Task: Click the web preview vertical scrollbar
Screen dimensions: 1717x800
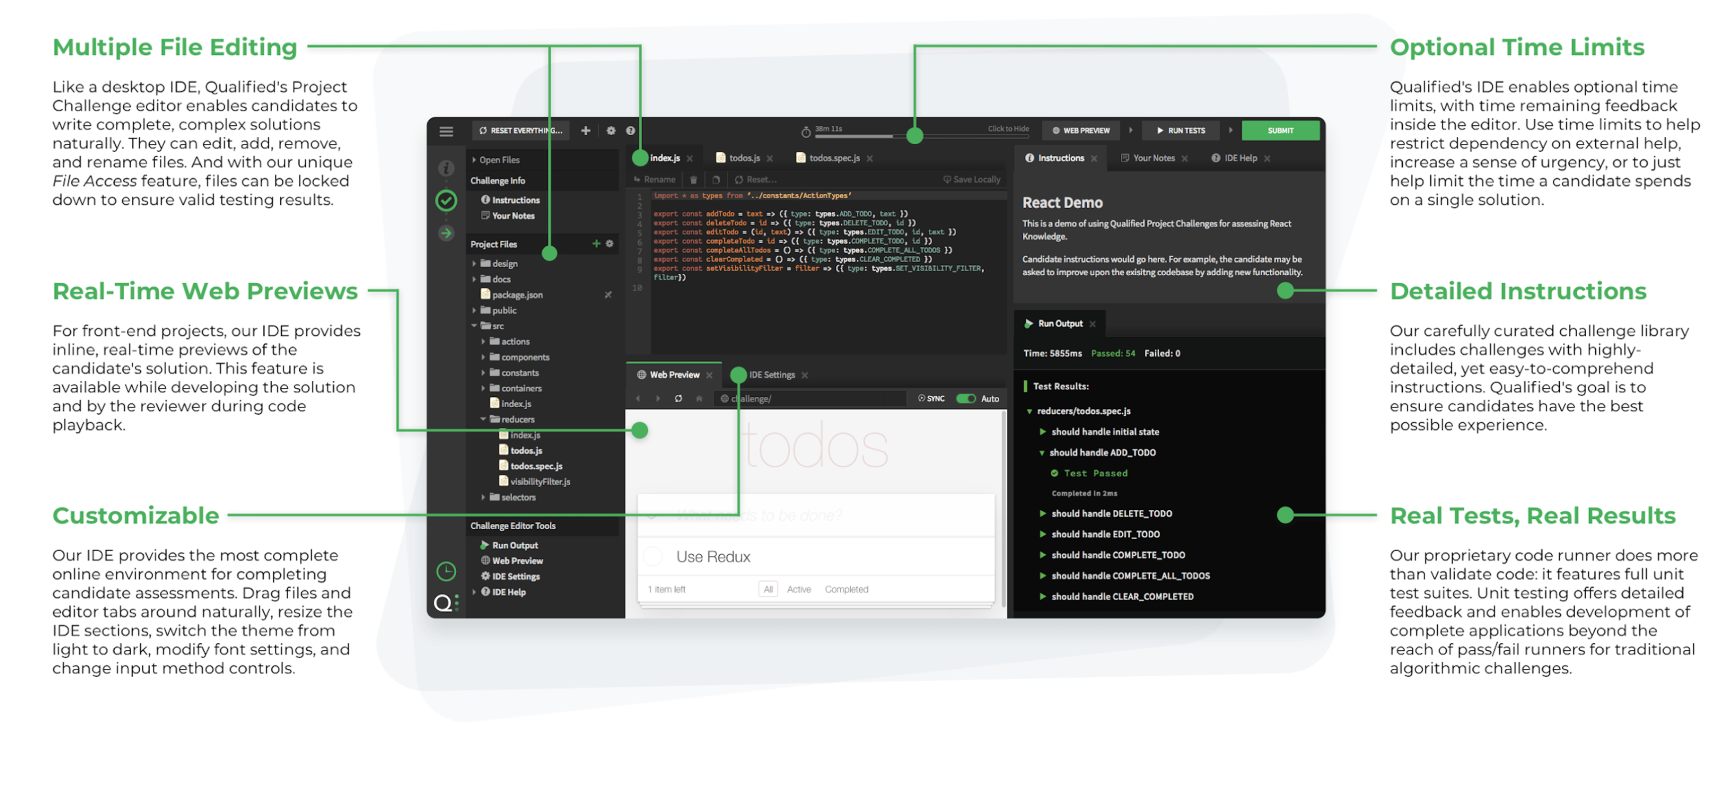Action: click(1003, 508)
